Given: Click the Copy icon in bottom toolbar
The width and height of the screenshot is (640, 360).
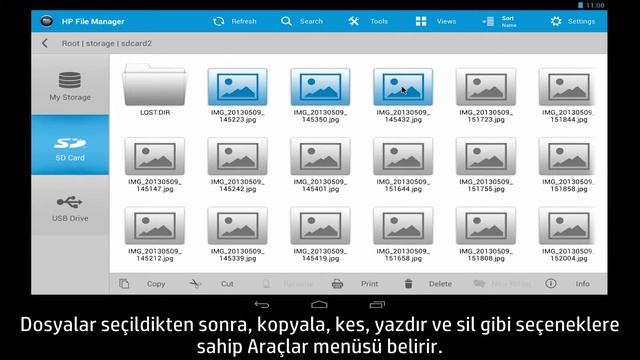Looking at the screenshot, I should tap(124, 284).
